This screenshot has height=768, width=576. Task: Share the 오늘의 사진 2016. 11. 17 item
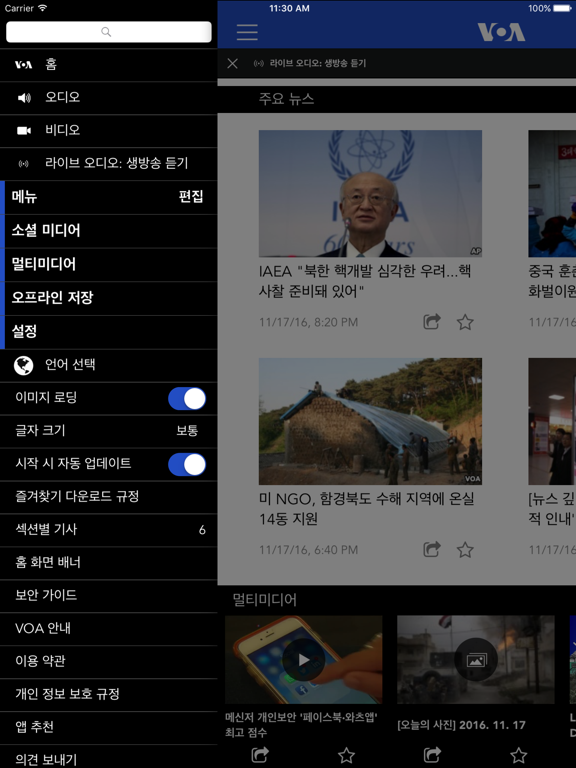432,755
